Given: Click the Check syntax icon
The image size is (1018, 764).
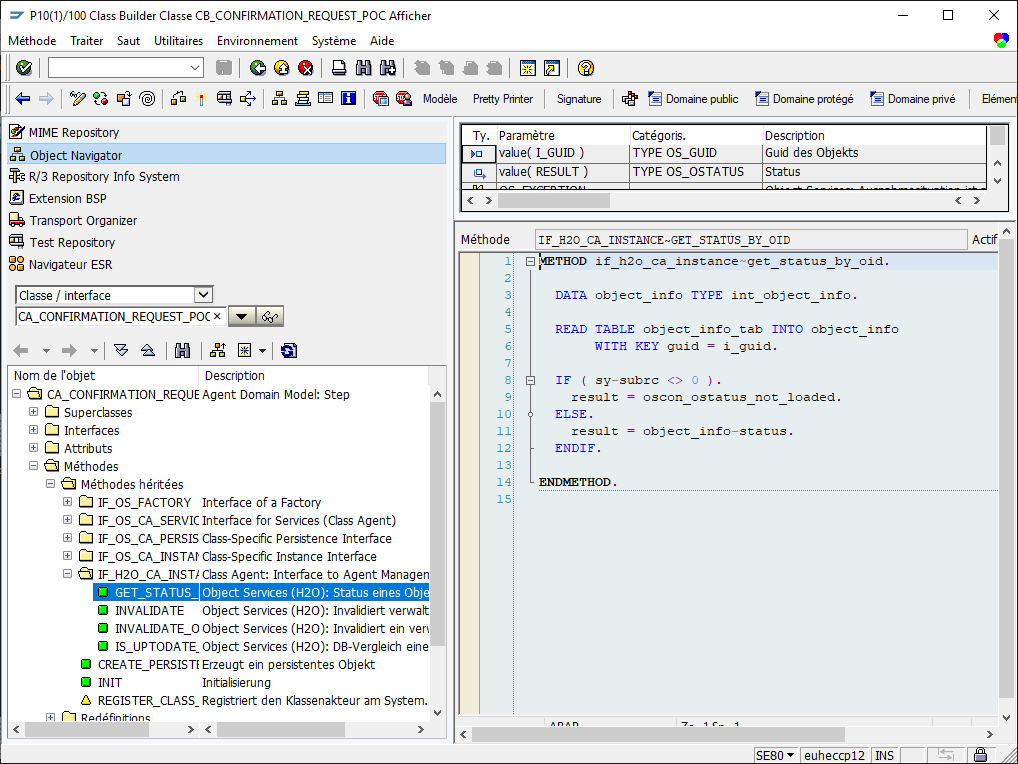Looking at the screenshot, I should (x=179, y=99).
